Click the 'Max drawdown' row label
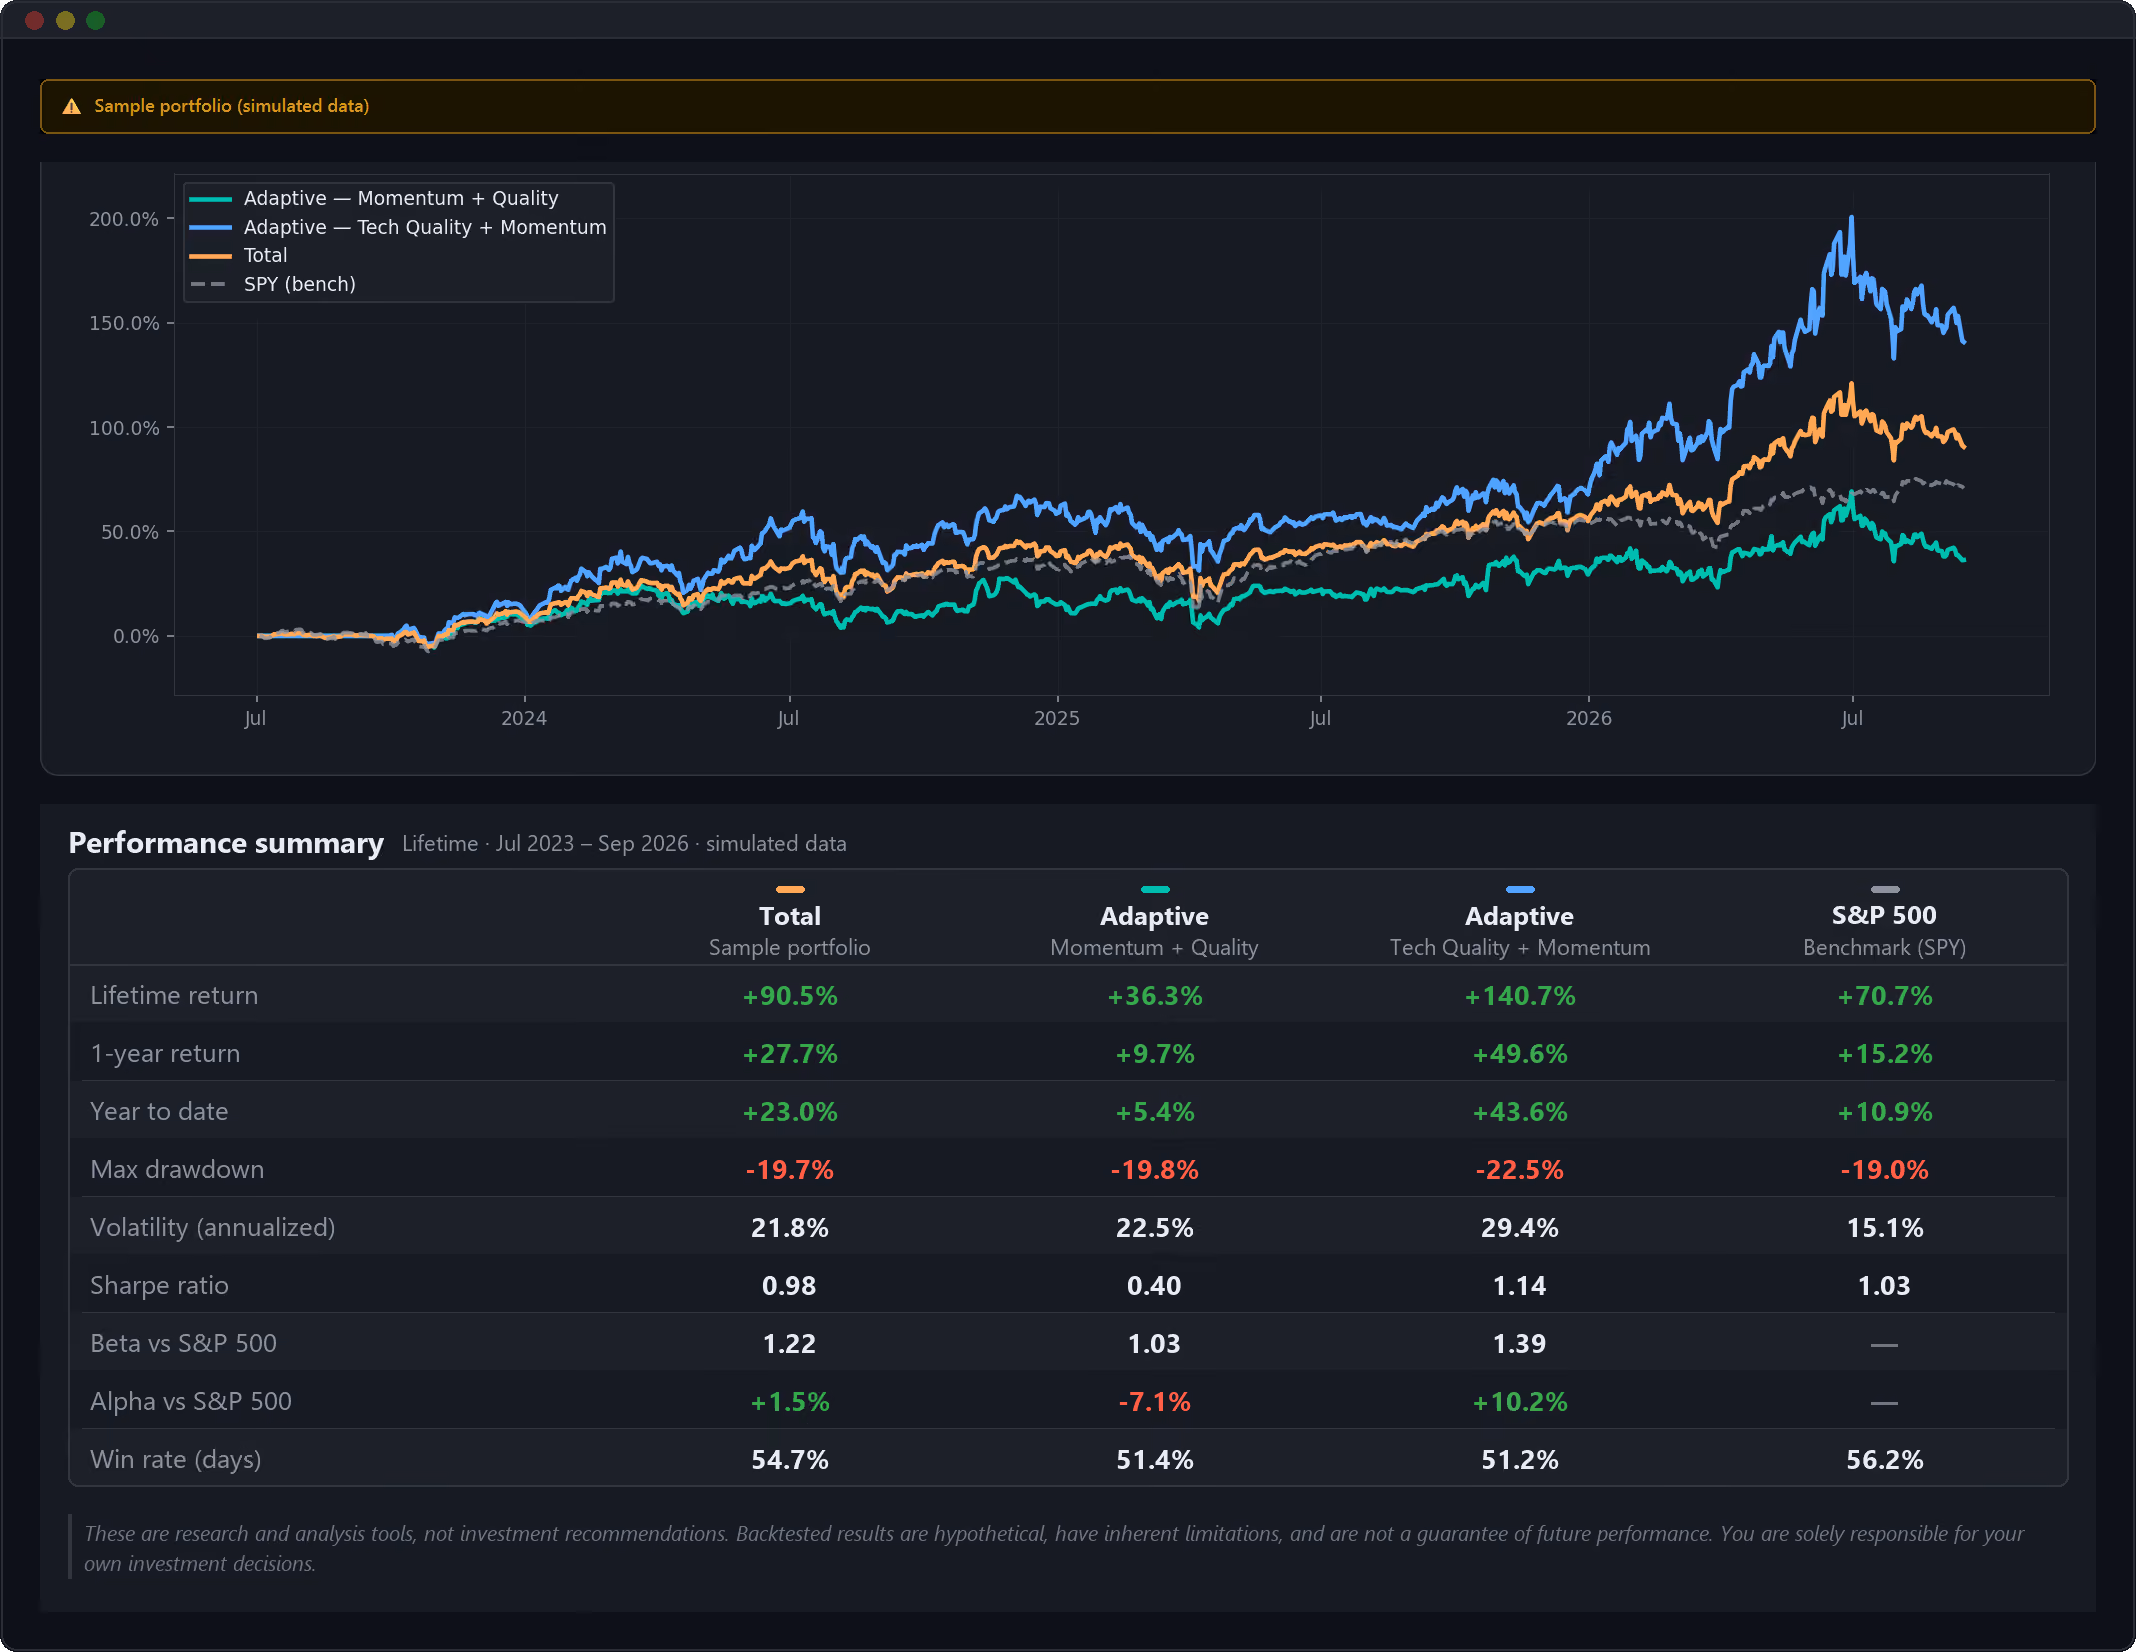Screen dimensions: 2136x1652 pyautogui.click(x=177, y=1170)
